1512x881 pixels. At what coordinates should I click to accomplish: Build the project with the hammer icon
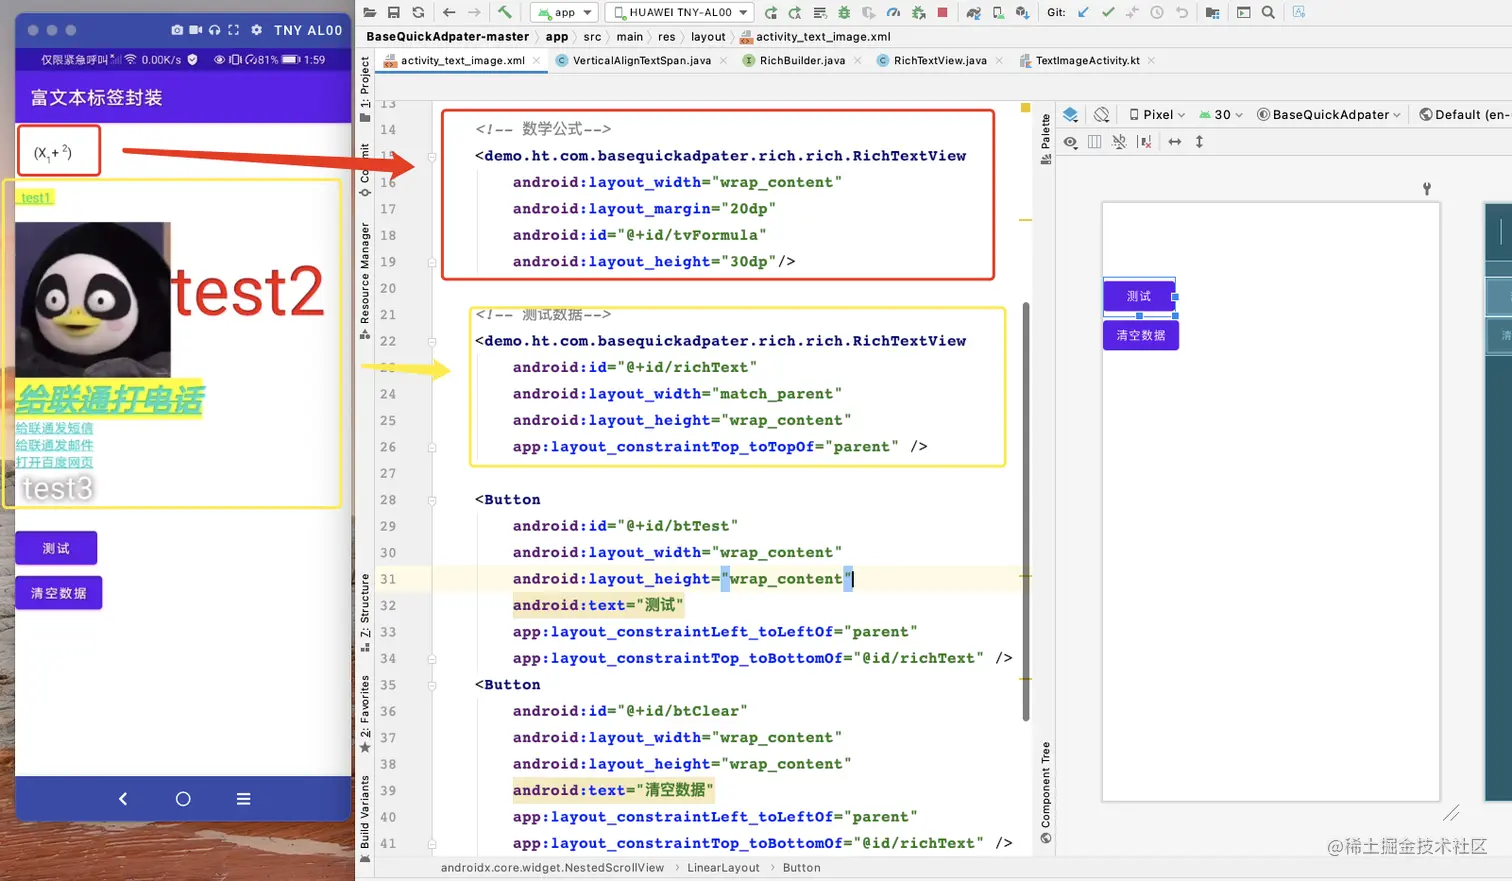pyautogui.click(x=505, y=13)
